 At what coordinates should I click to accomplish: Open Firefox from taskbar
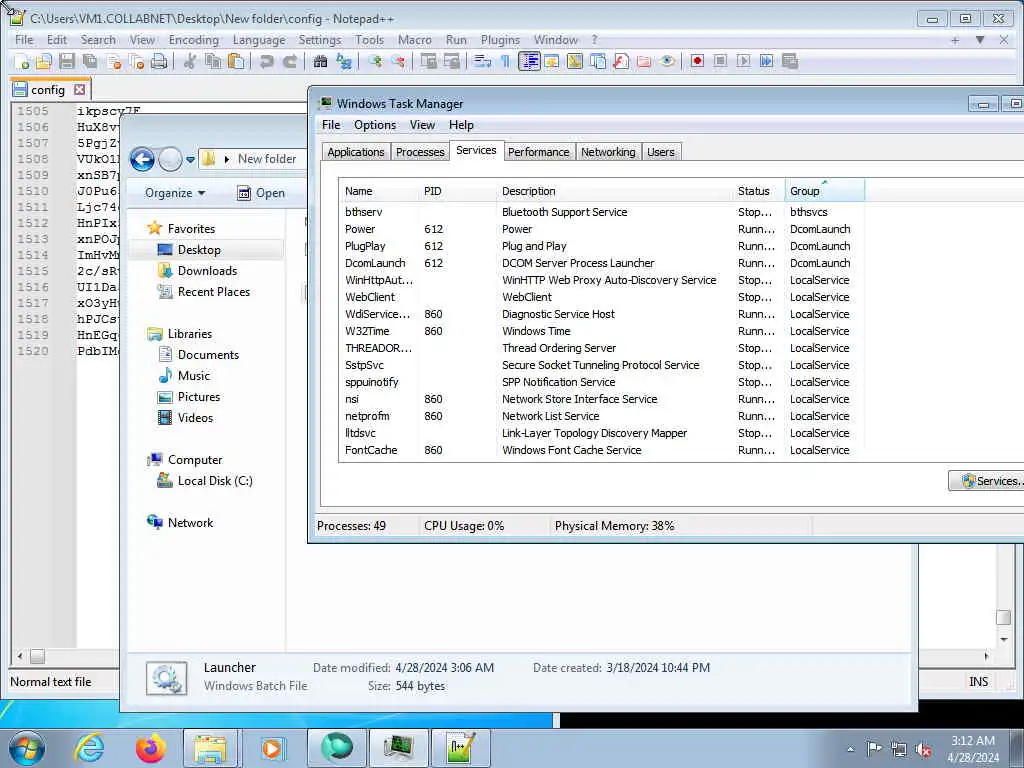pyautogui.click(x=150, y=748)
